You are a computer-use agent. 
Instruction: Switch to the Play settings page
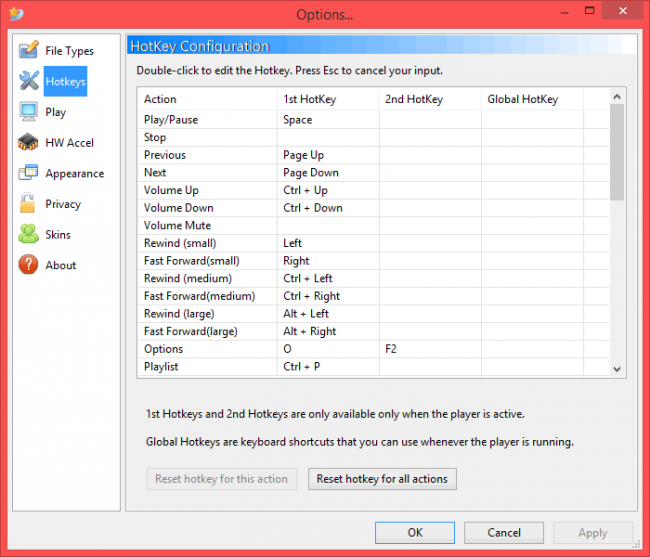[56, 112]
